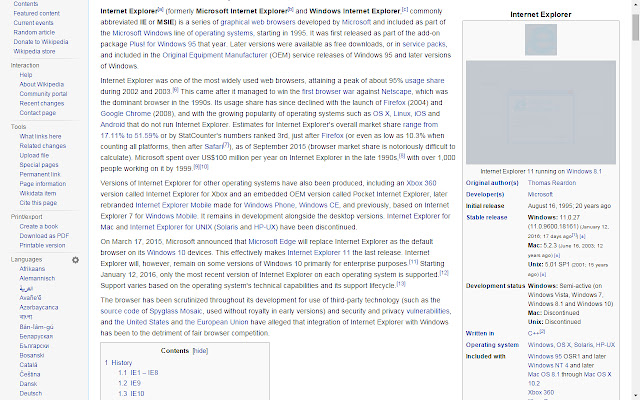
Task: Open the Languages settings gear icon
Action: click(x=76, y=260)
